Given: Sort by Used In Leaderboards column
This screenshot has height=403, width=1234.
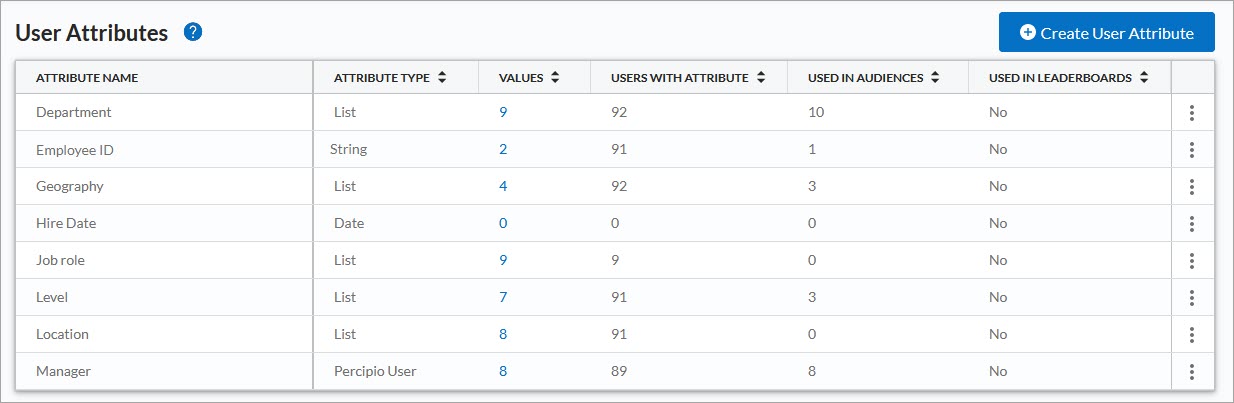Looking at the screenshot, I should click(1142, 78).
